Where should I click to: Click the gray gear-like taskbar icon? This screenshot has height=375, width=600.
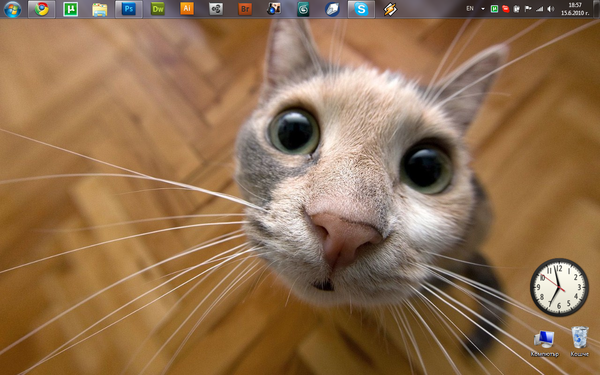pyautogui.click(x=216, y=9)
